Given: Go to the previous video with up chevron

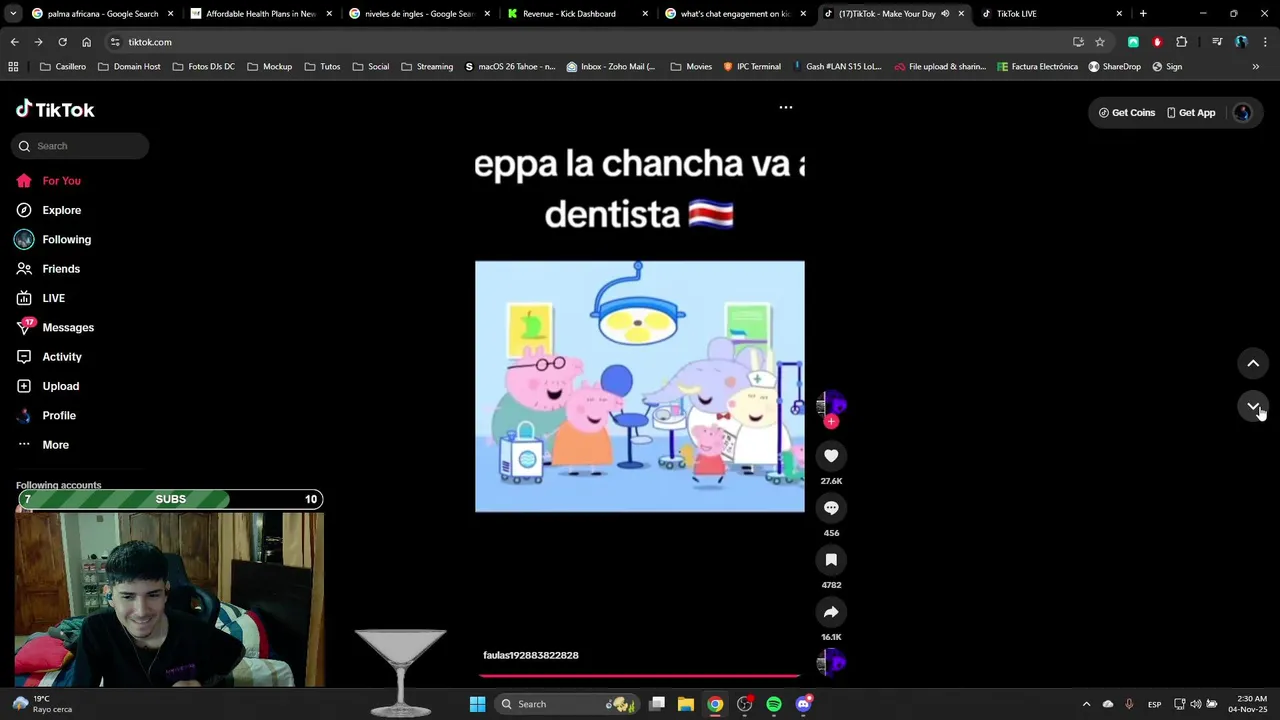Looking at the screenshot, I should 1253,363.
